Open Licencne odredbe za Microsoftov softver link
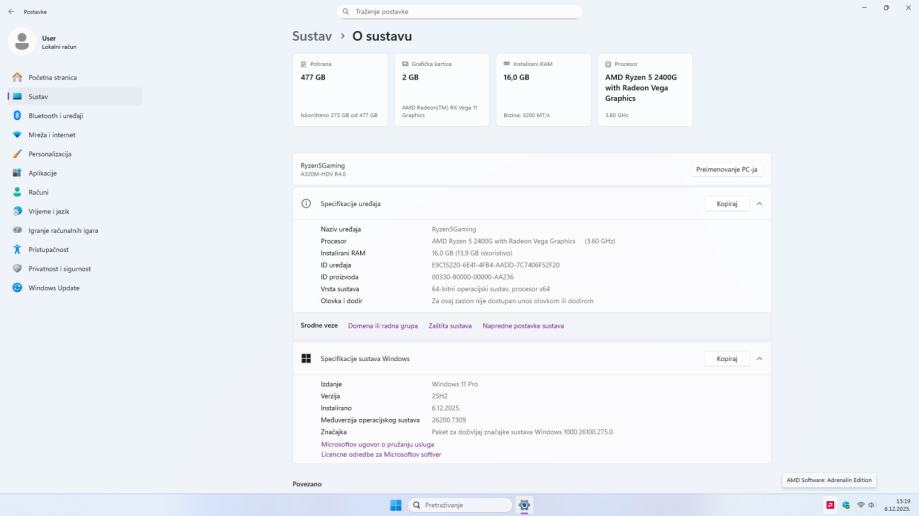 pos(381,454)
